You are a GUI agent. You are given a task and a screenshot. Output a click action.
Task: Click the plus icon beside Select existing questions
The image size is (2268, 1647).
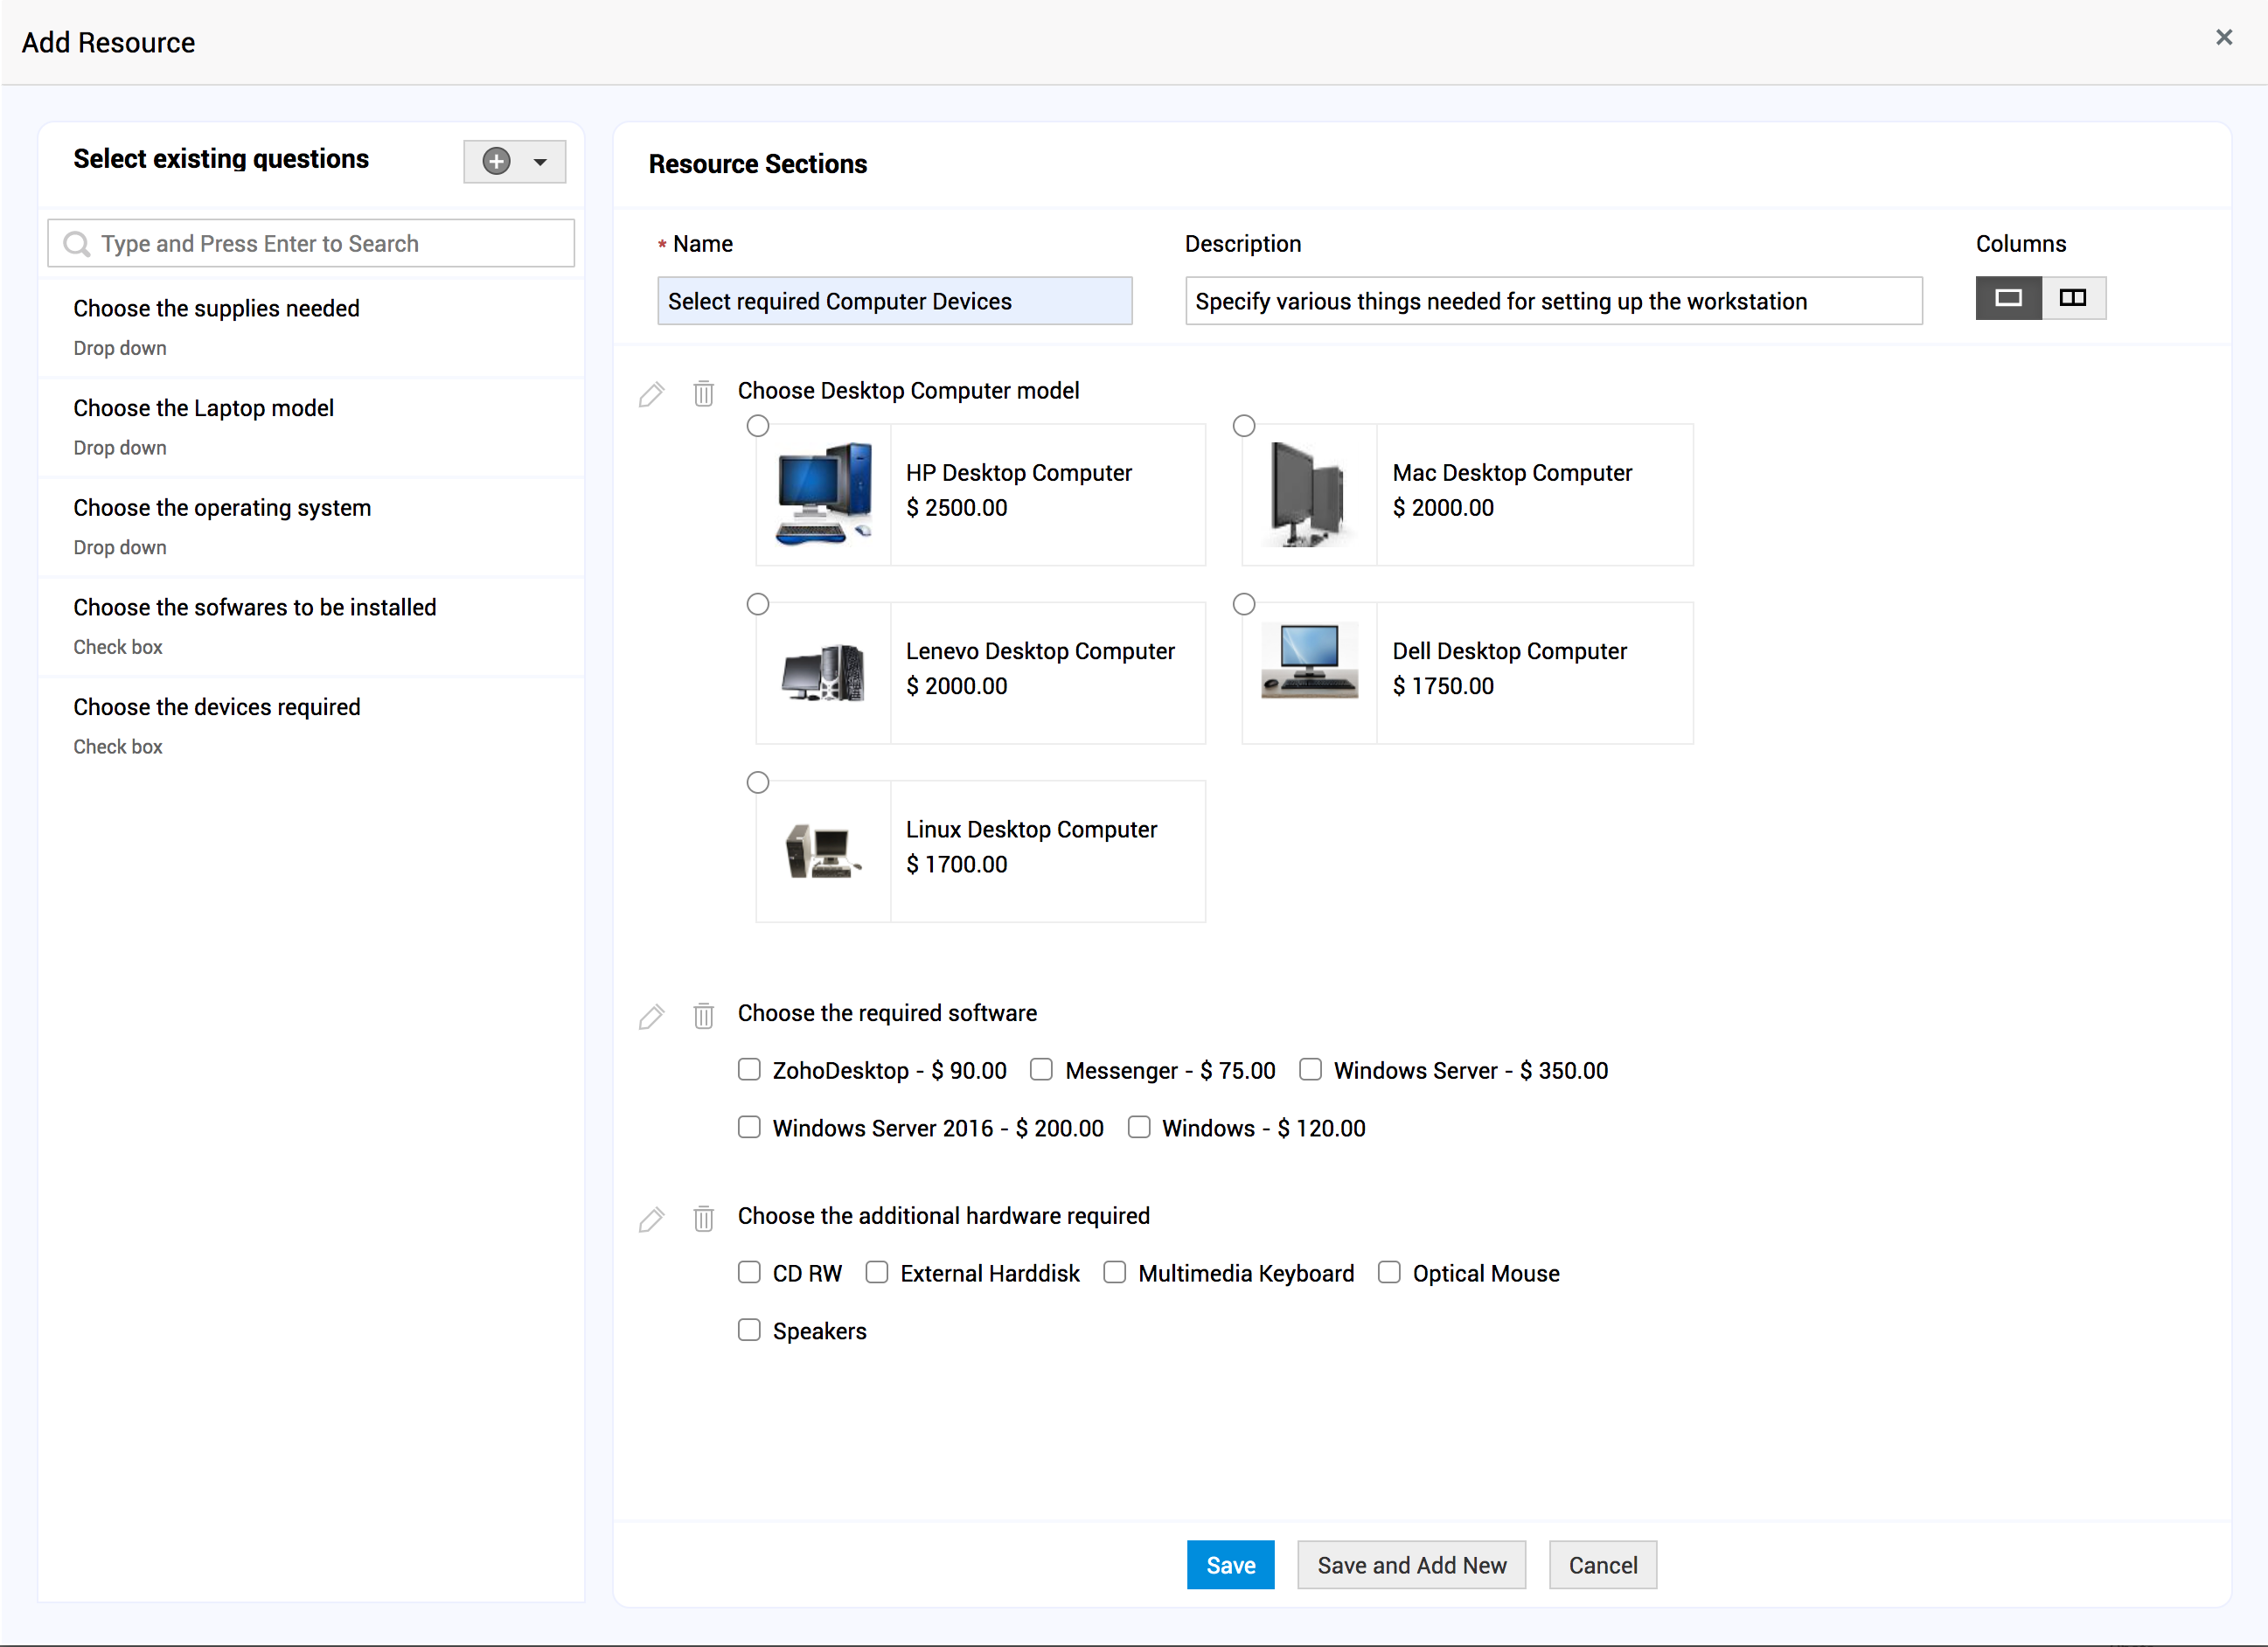click(496, 161)
